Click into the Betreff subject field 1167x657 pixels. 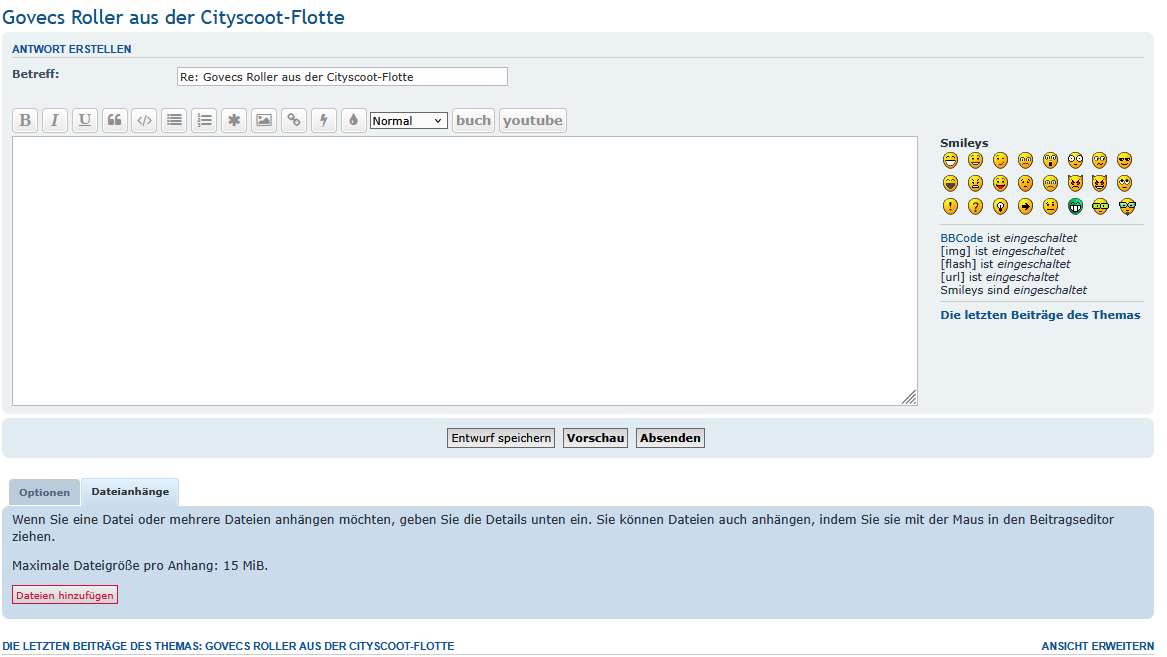click(x=342, y=77)
